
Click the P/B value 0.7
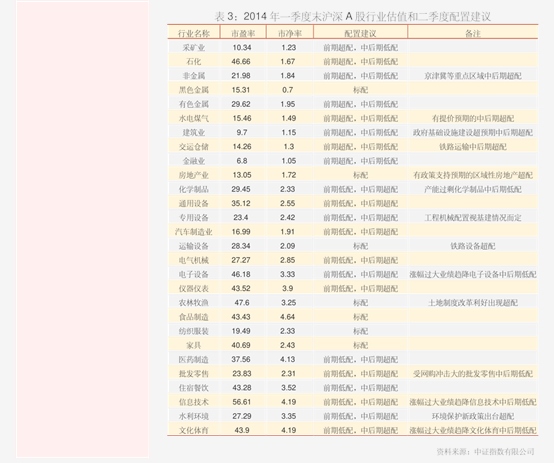click(288, 90)
